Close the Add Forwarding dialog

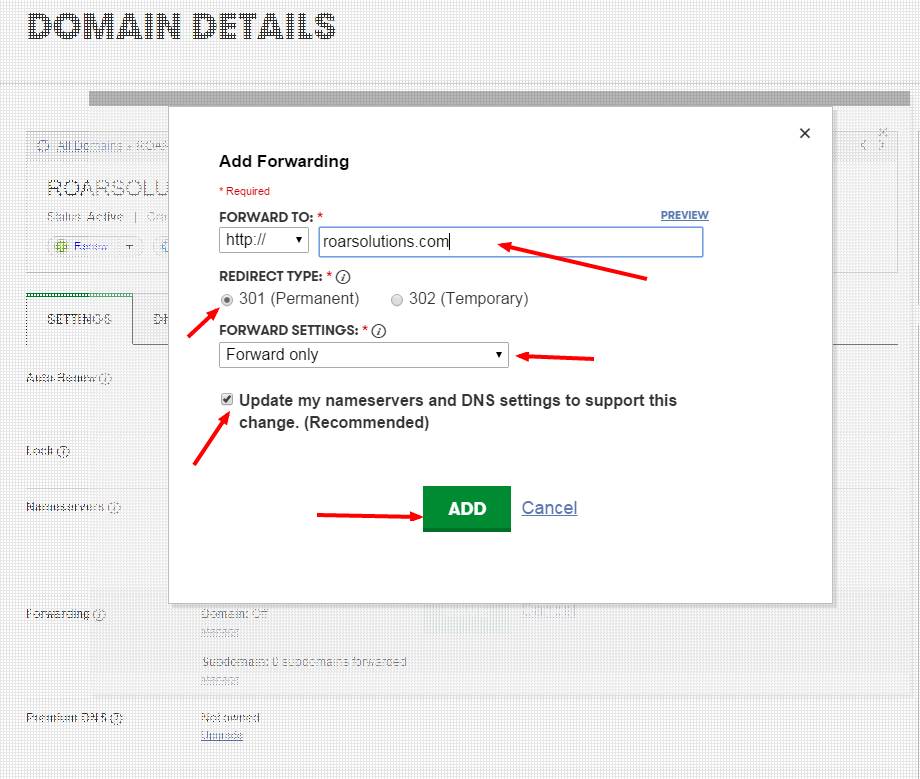(x=805, y=133)
